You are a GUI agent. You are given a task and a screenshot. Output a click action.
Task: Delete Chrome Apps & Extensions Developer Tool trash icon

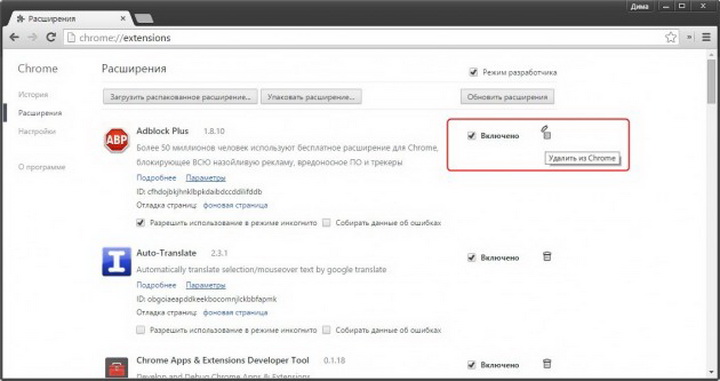point(547,364)
